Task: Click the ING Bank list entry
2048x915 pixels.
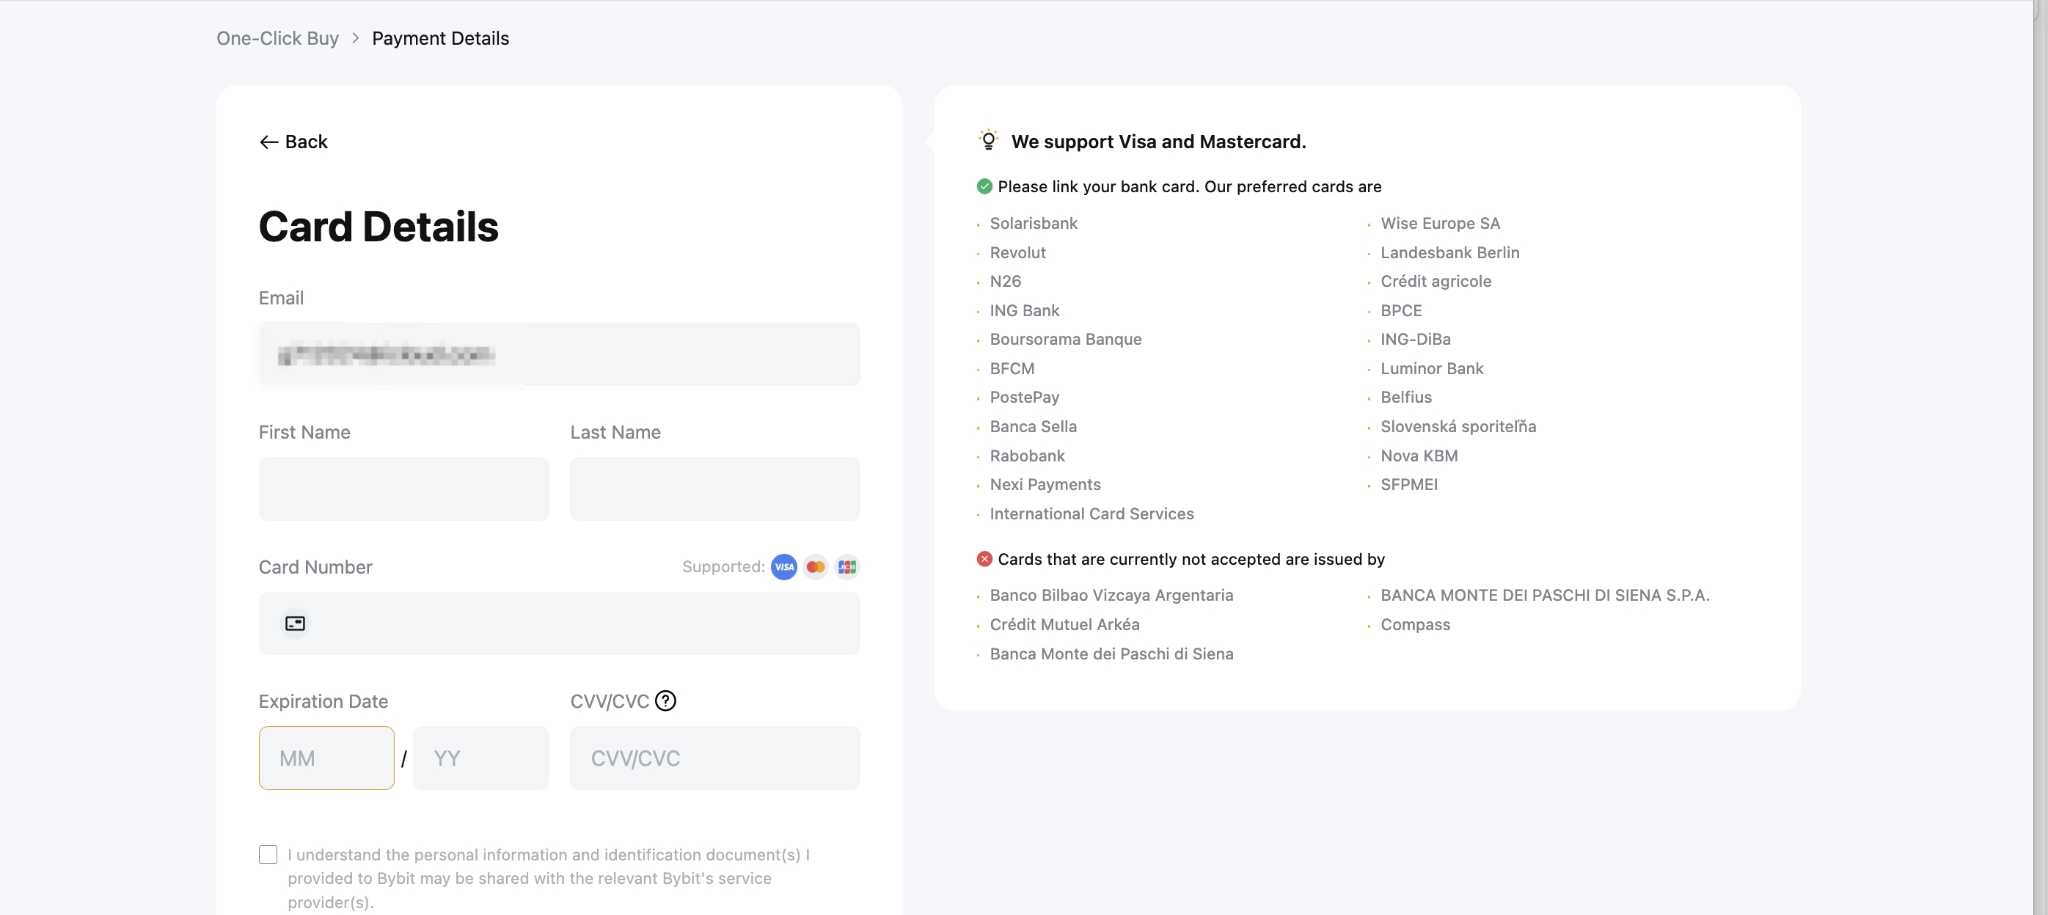Action: point(1024,310)
